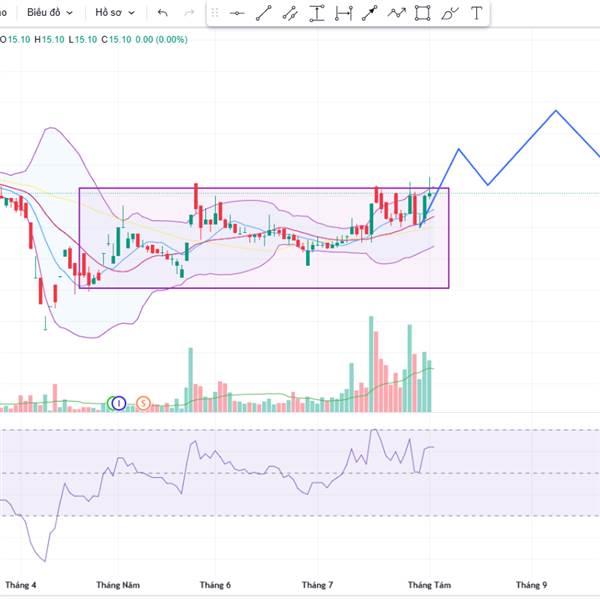Click the Tháng 4 time axis label
The image size is (600, 600).
tap(21, 585)
